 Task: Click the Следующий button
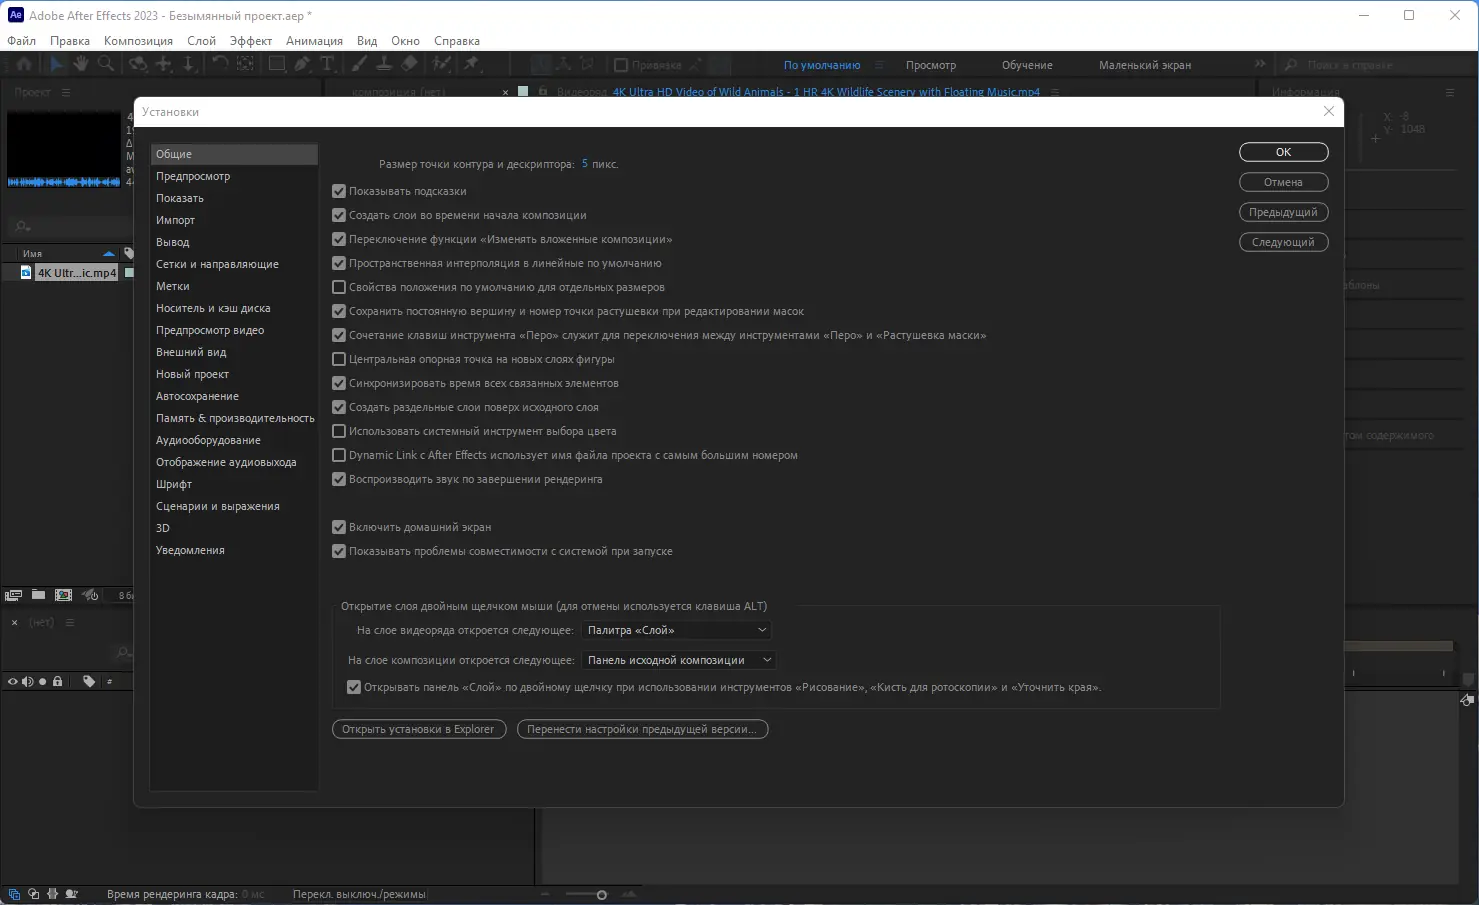(x=1284, y=242)
